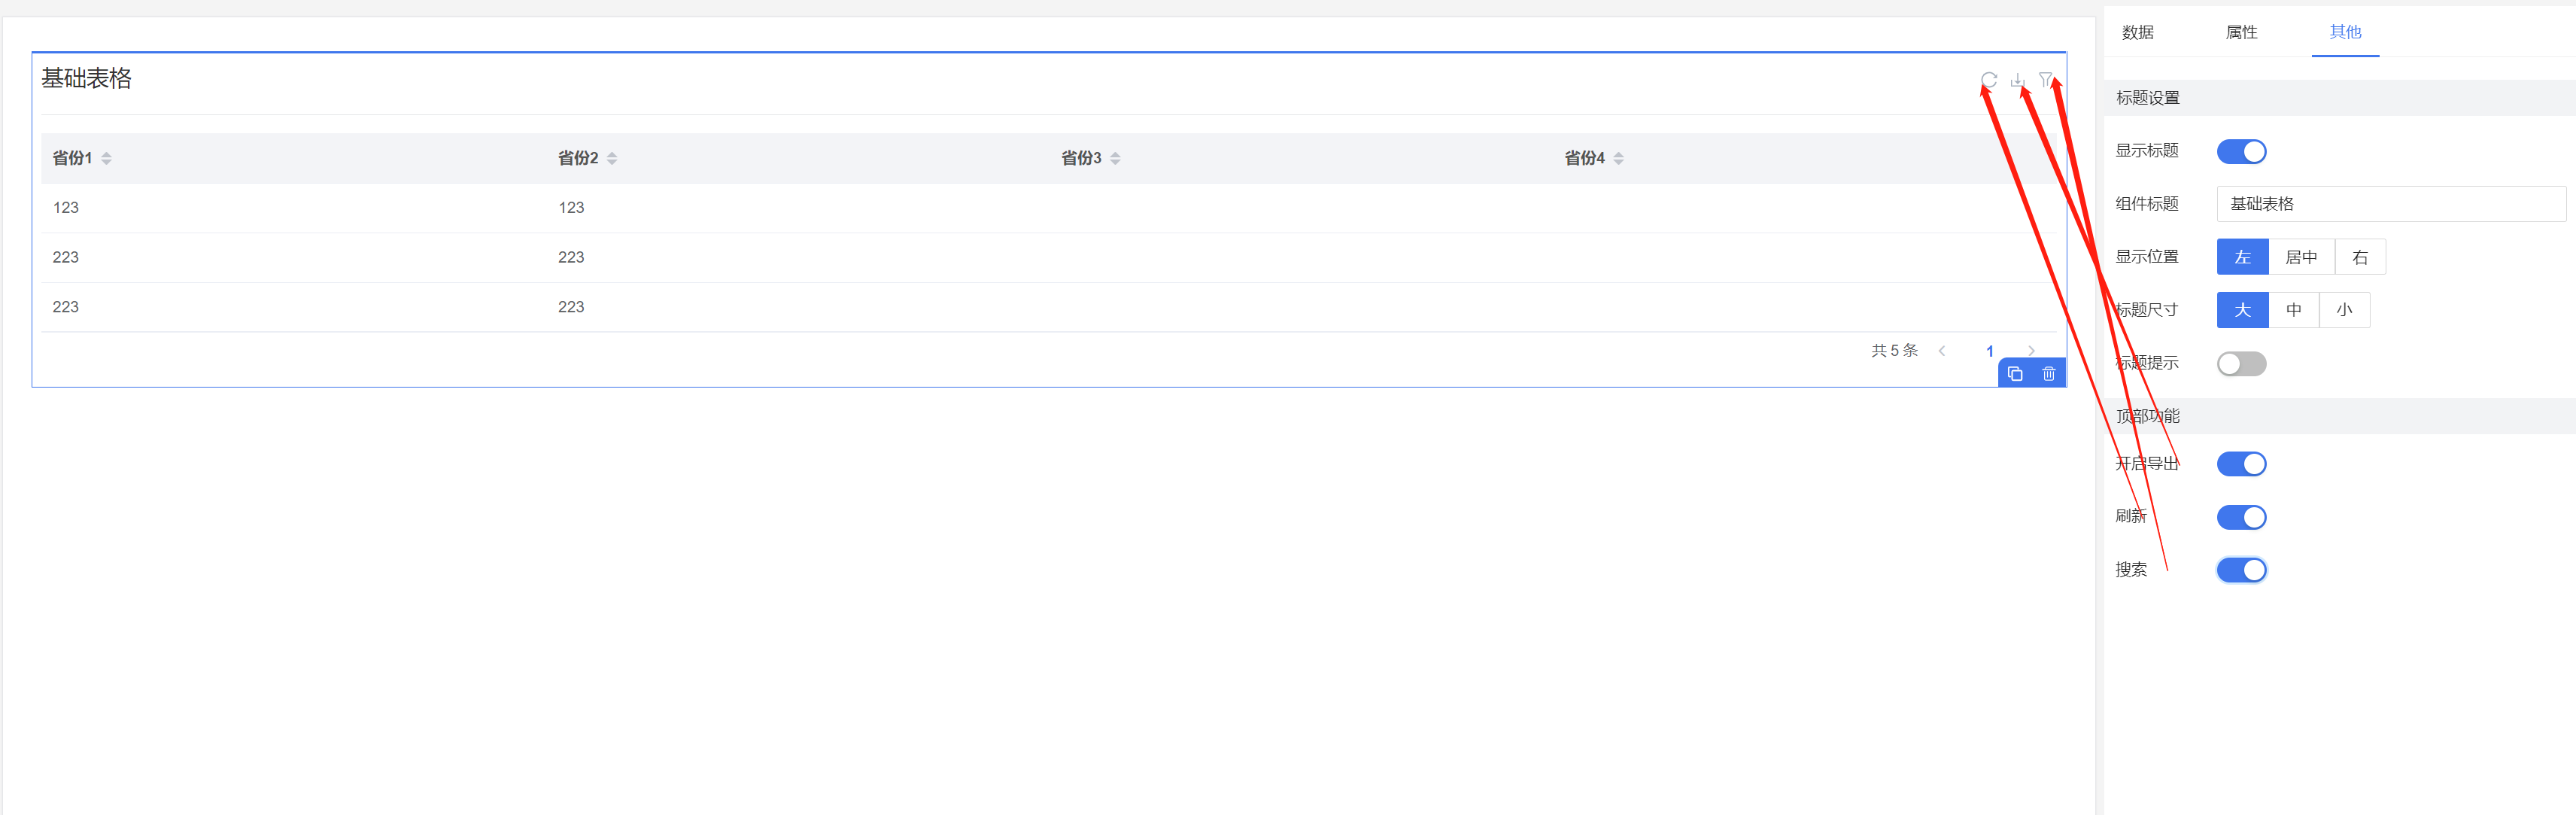Switch to the 数据 tab
Screen dimensions: 2576x815
click(x=2138, y=32)
